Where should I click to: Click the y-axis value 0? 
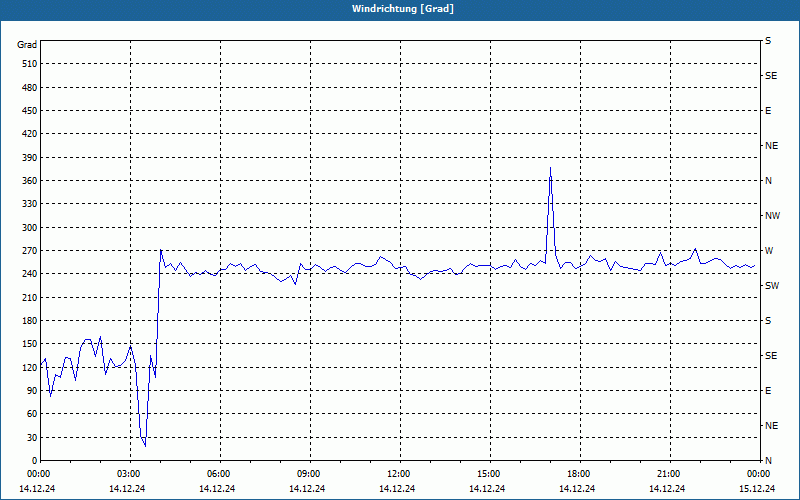pyautogui.click(x=35, y=461)
